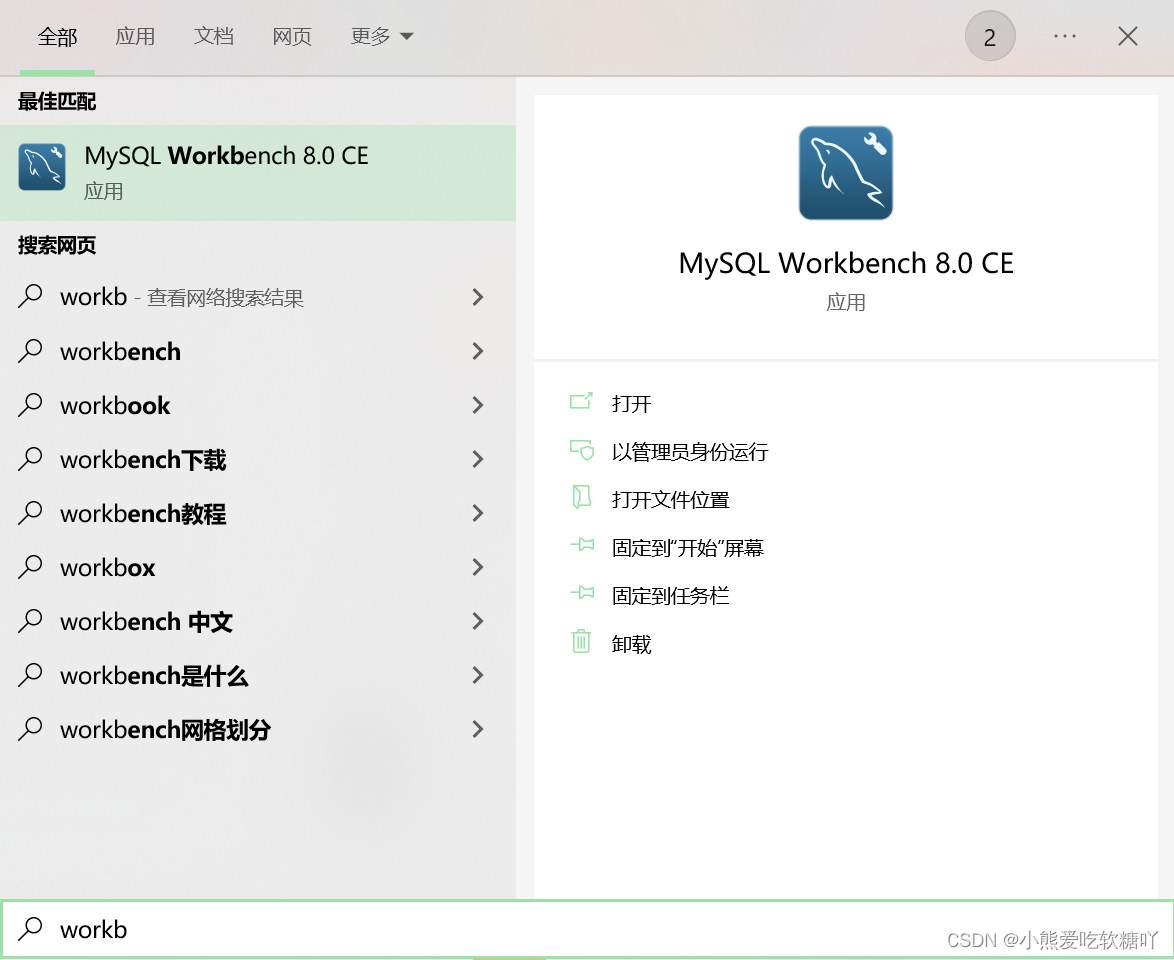The height and width of the screenshot is (960, 1174).
Task: Switch to the 应用 tab
Action: tap(136, 36)
